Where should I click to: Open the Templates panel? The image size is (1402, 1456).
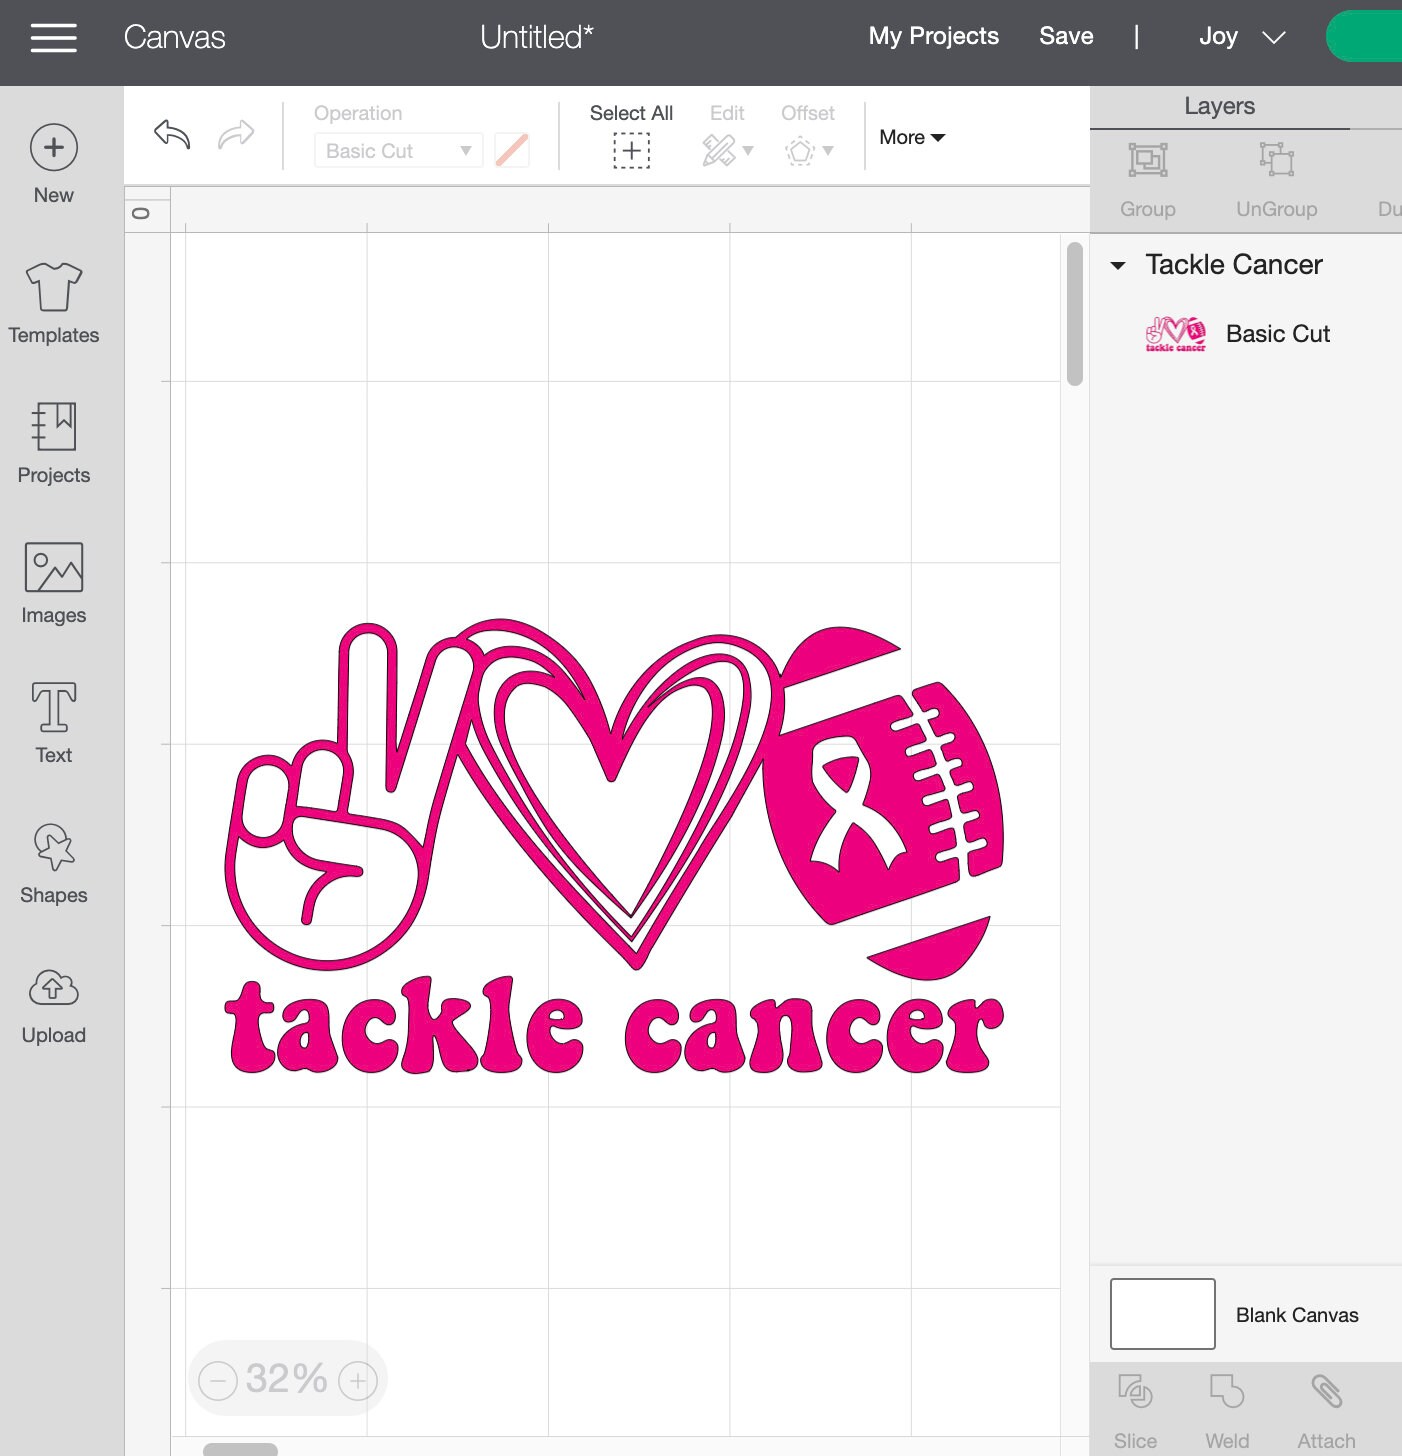tap(53, 300)
